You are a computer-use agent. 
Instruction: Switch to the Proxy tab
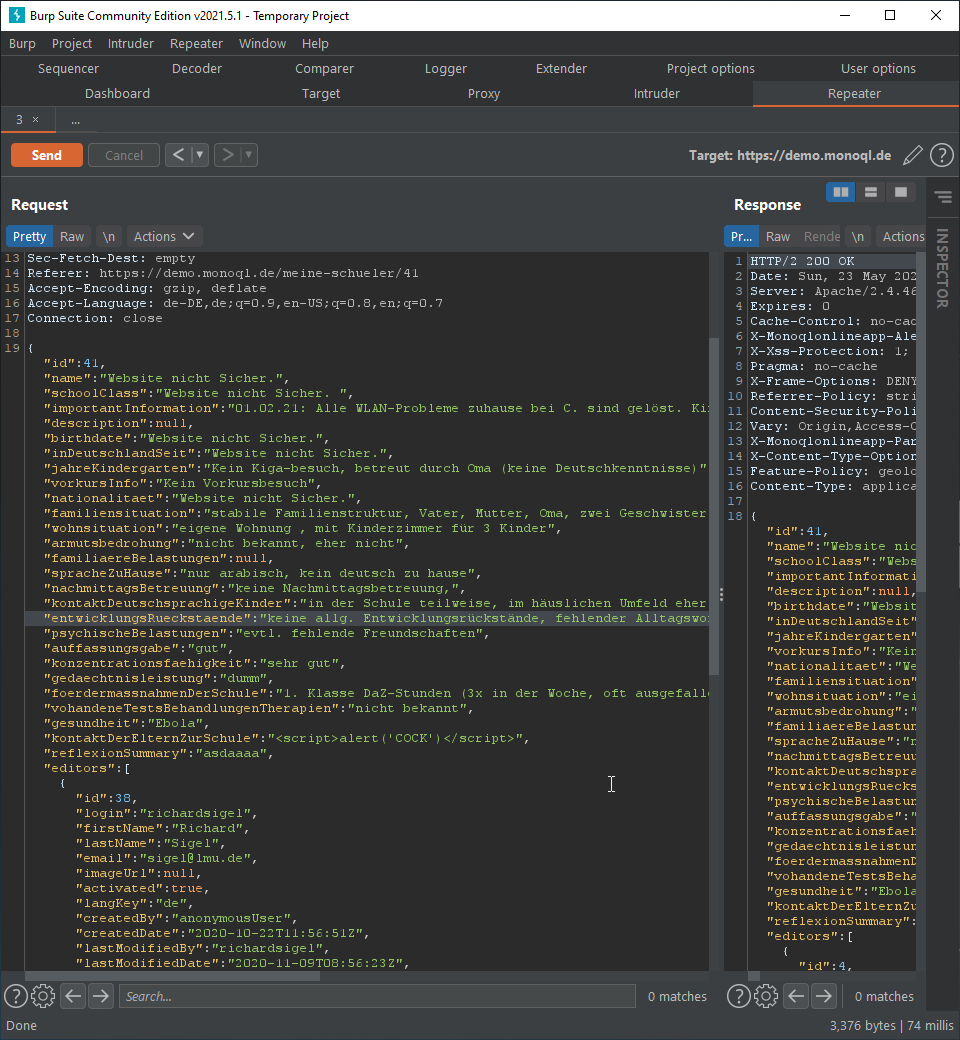point(484,93)
